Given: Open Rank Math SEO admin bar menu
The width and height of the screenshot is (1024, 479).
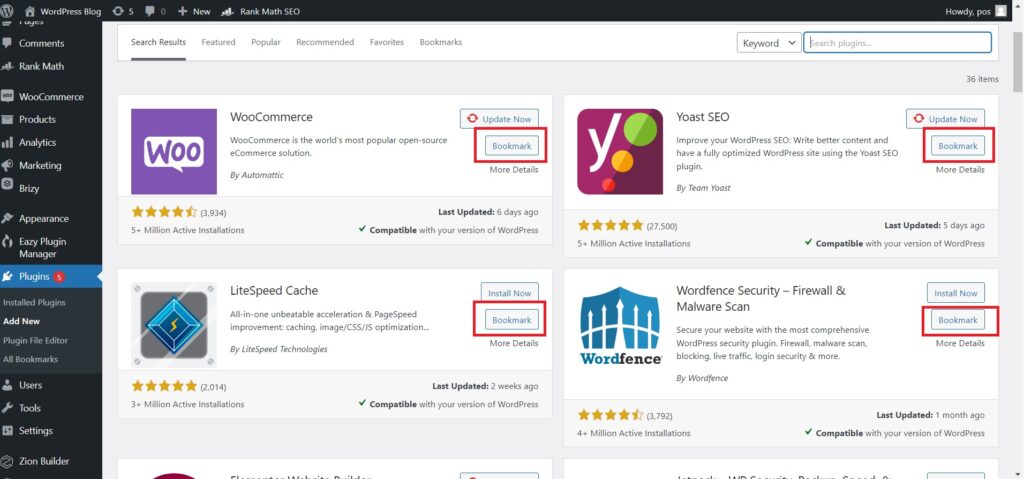Looking at the screenshot, I should (x=261, y=11).
